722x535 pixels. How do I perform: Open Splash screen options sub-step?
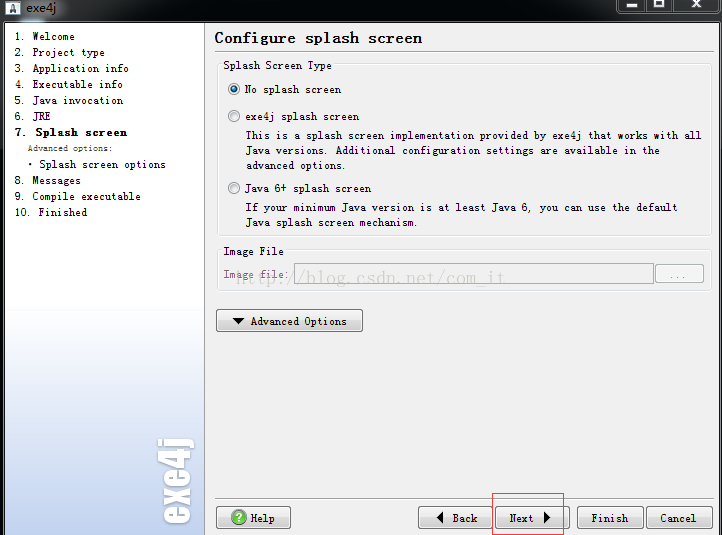[102, 164]
